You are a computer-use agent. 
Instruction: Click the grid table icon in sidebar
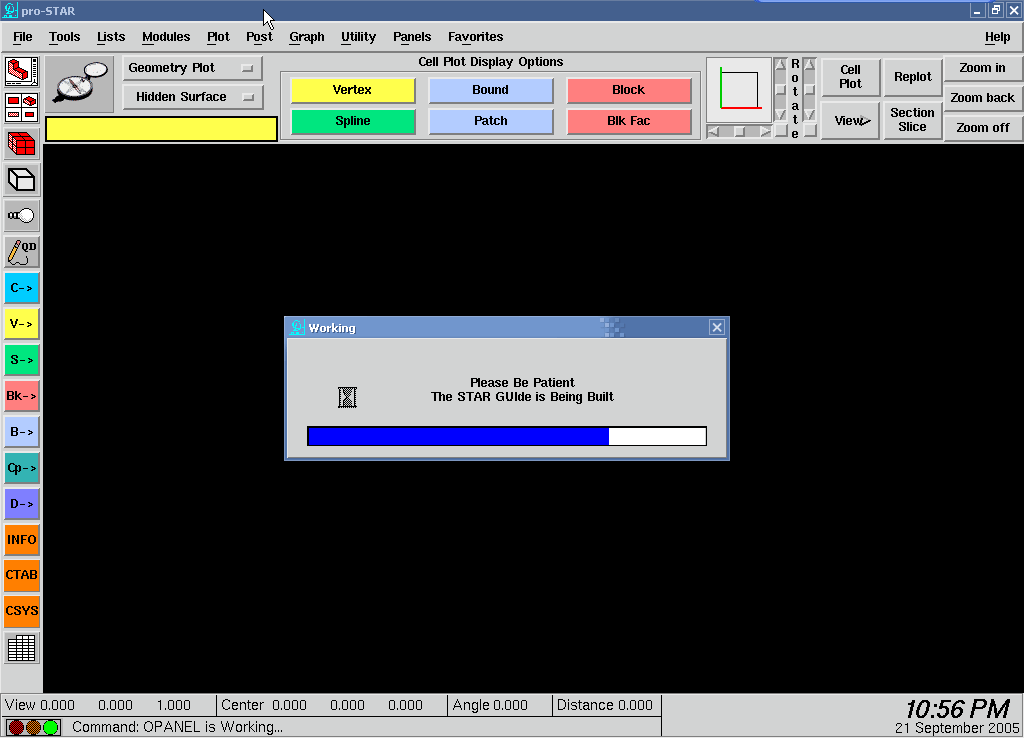[22, 648]
